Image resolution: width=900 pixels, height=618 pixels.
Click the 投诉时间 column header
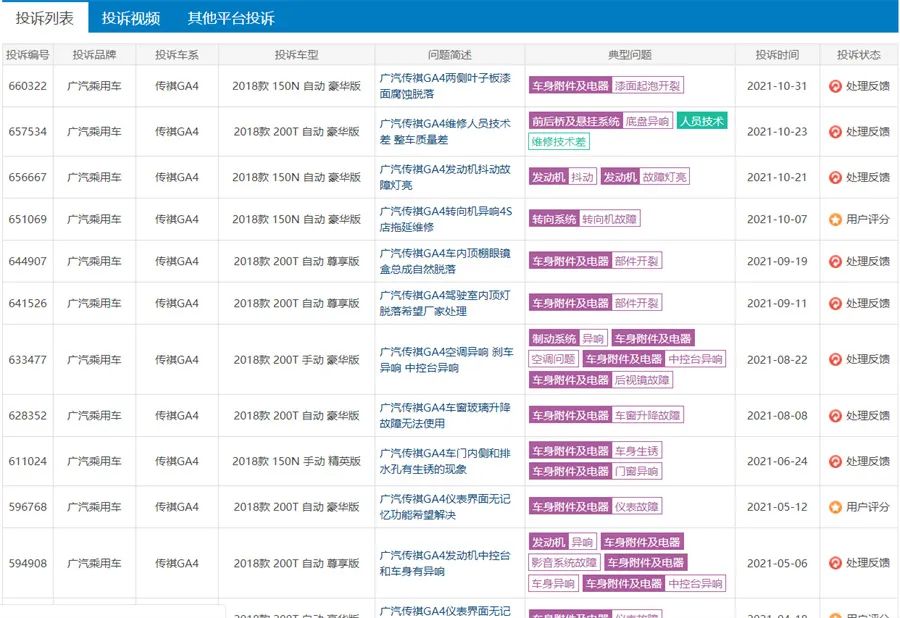tap(777, 55)
